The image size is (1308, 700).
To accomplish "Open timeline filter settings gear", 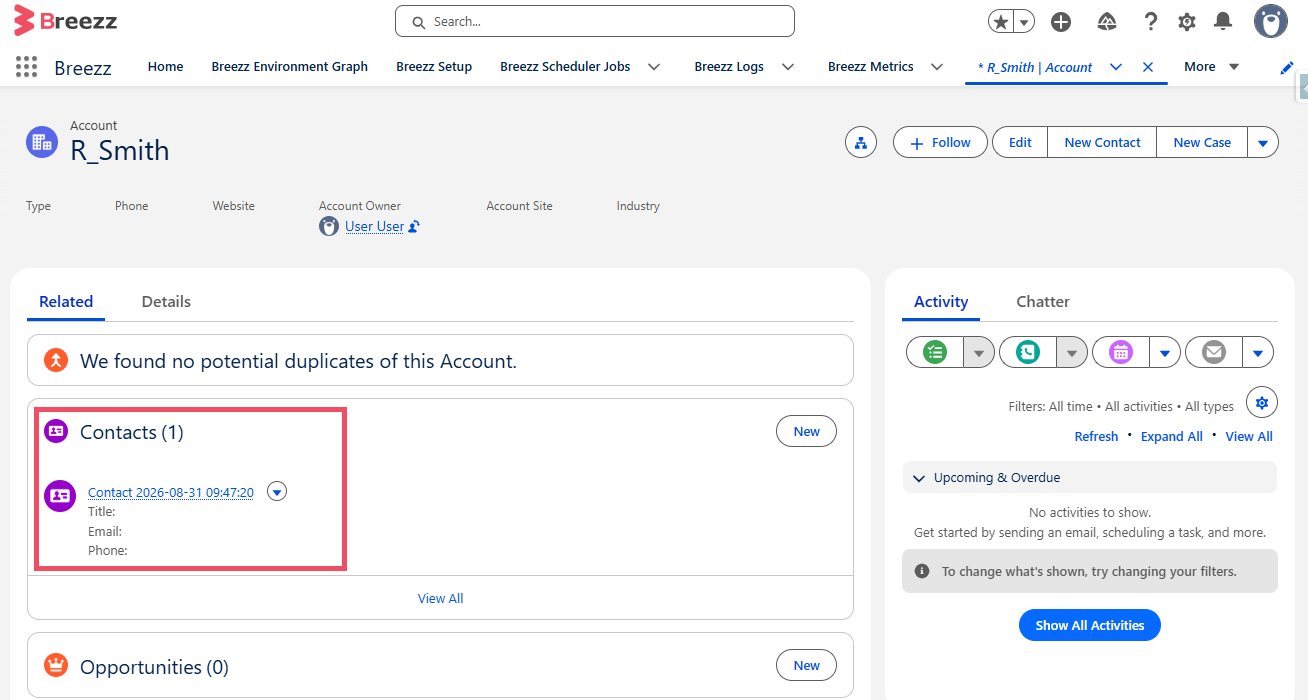I will [1262, 402].
